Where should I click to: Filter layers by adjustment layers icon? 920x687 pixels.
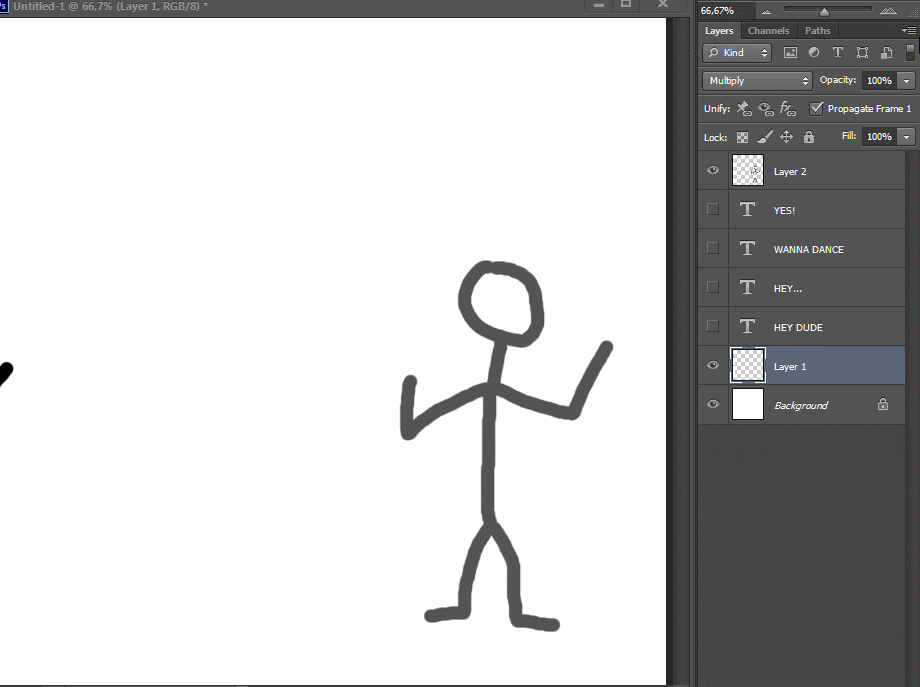pos(814,53)
